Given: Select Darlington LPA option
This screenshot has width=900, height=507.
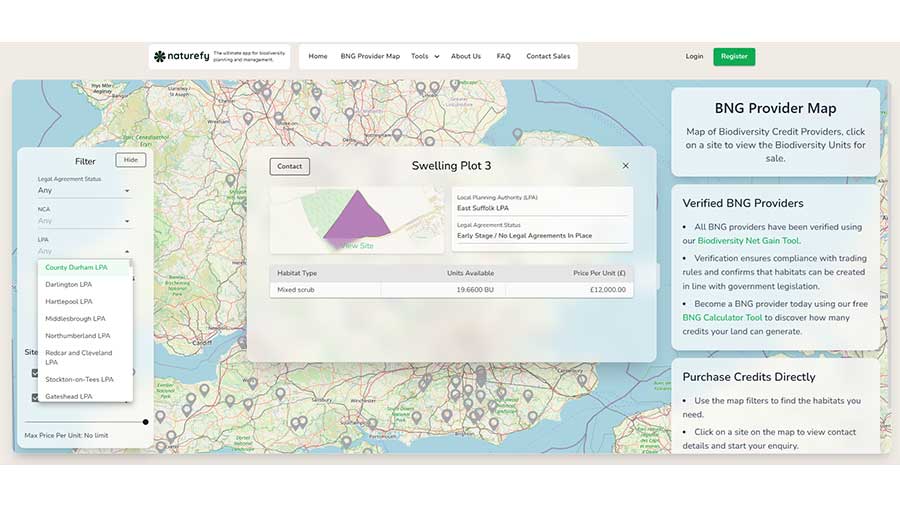Looking at the screenshot, I should click(84, 285).
